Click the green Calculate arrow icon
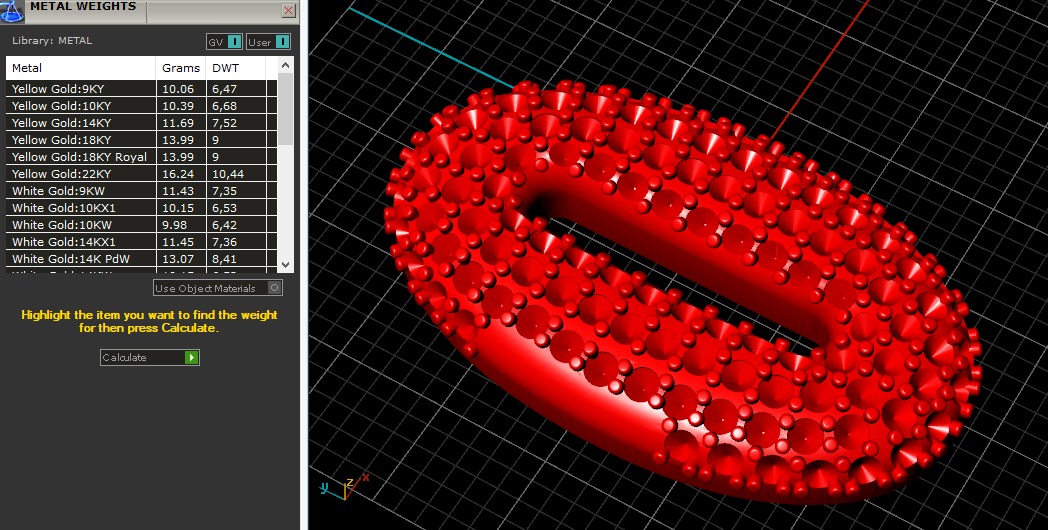1048x530 pixels. coord(191,358)
